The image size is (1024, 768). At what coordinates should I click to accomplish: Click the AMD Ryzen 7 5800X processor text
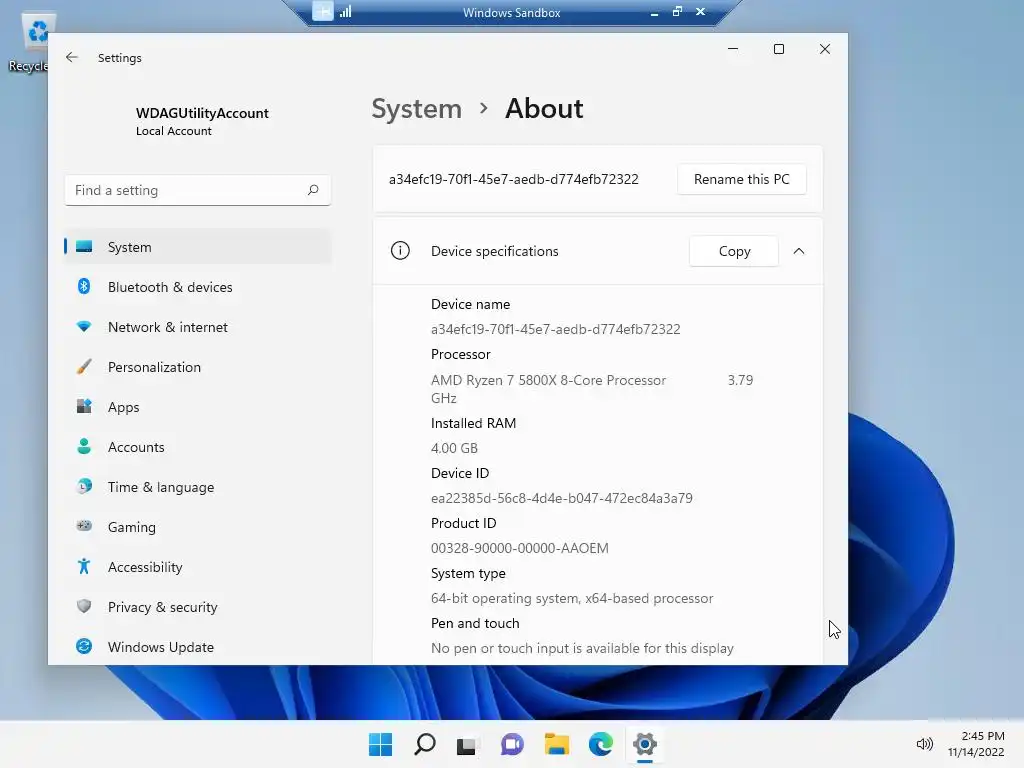click(549, 380)
